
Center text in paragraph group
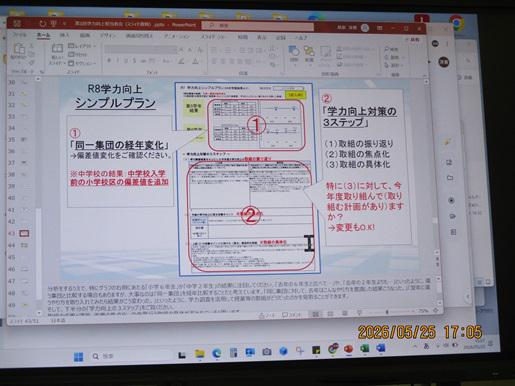point(223,61)
